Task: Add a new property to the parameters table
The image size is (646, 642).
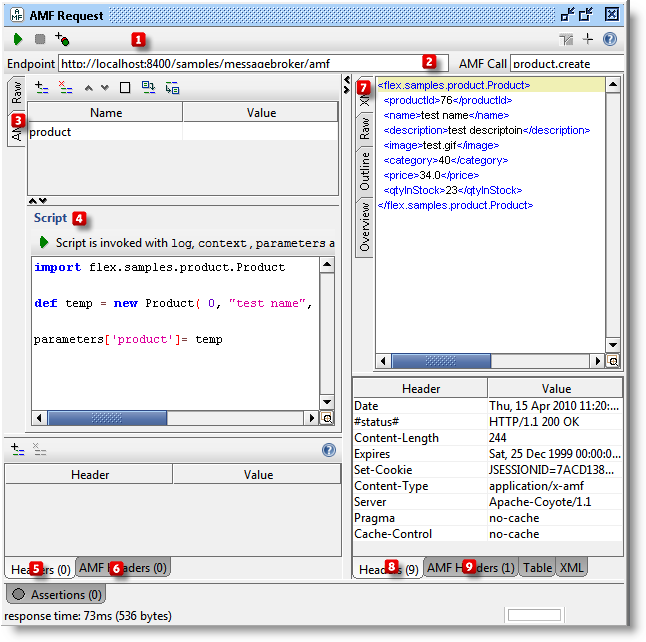Action: [42, 87]
